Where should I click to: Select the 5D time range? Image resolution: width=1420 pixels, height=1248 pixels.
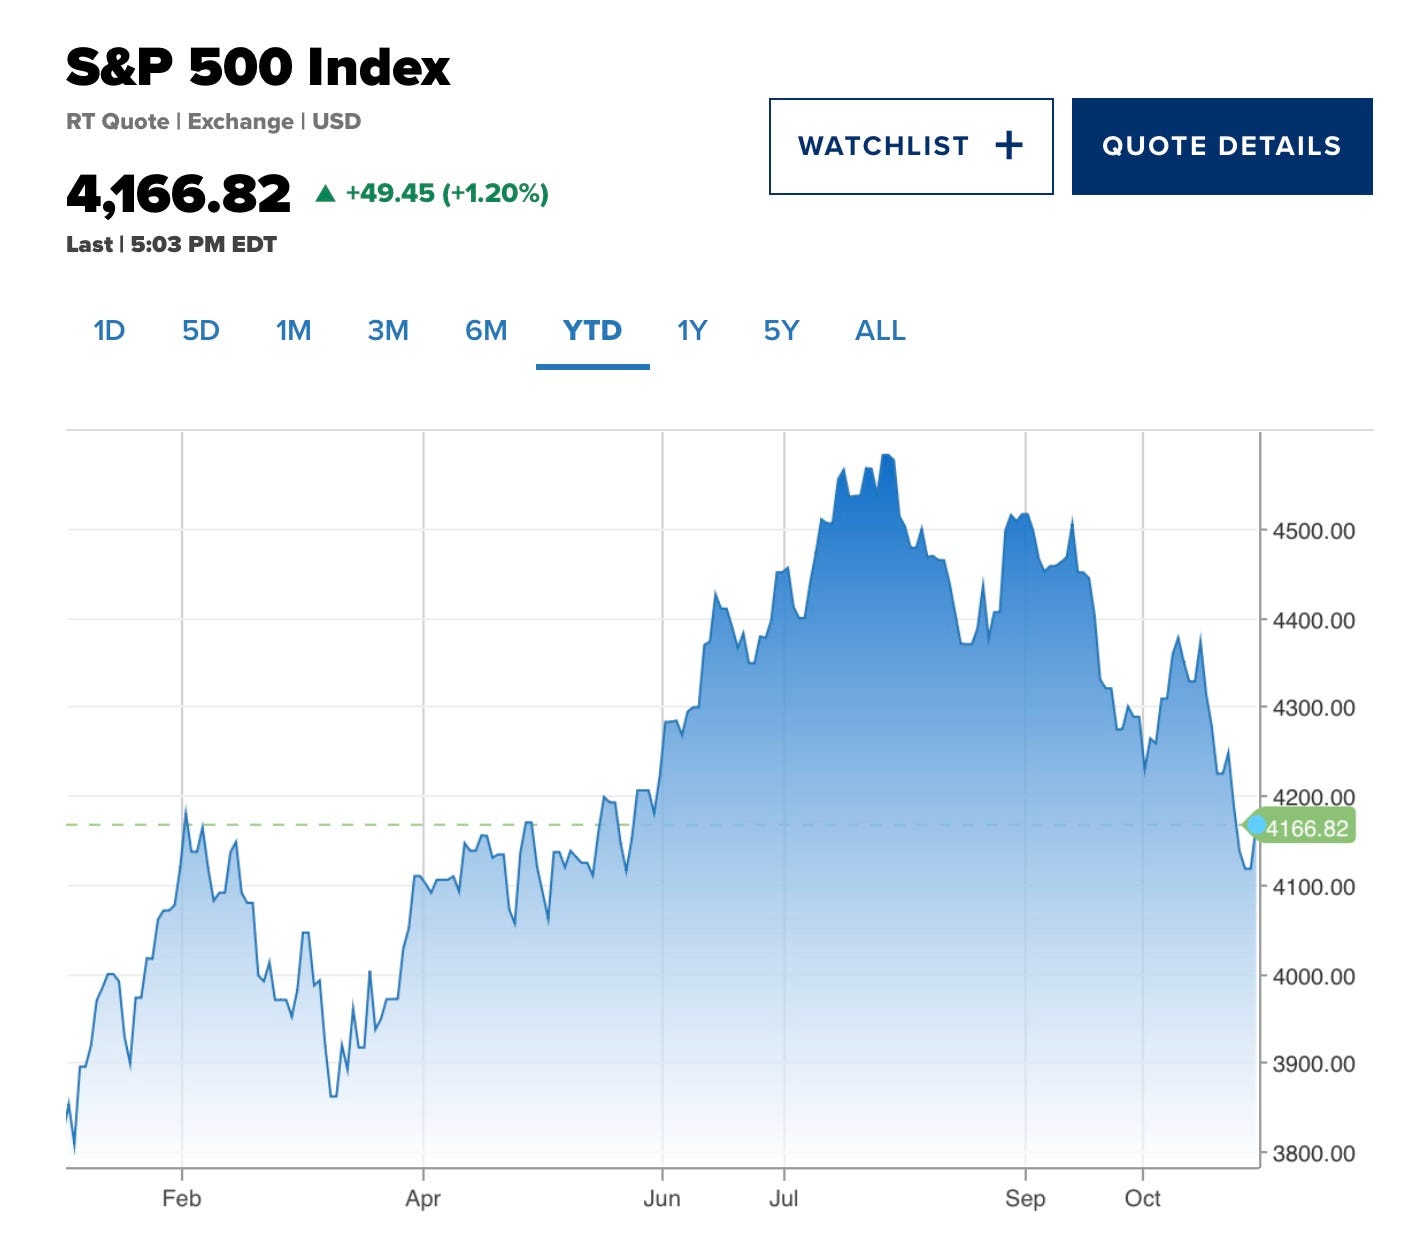(200, 331)
